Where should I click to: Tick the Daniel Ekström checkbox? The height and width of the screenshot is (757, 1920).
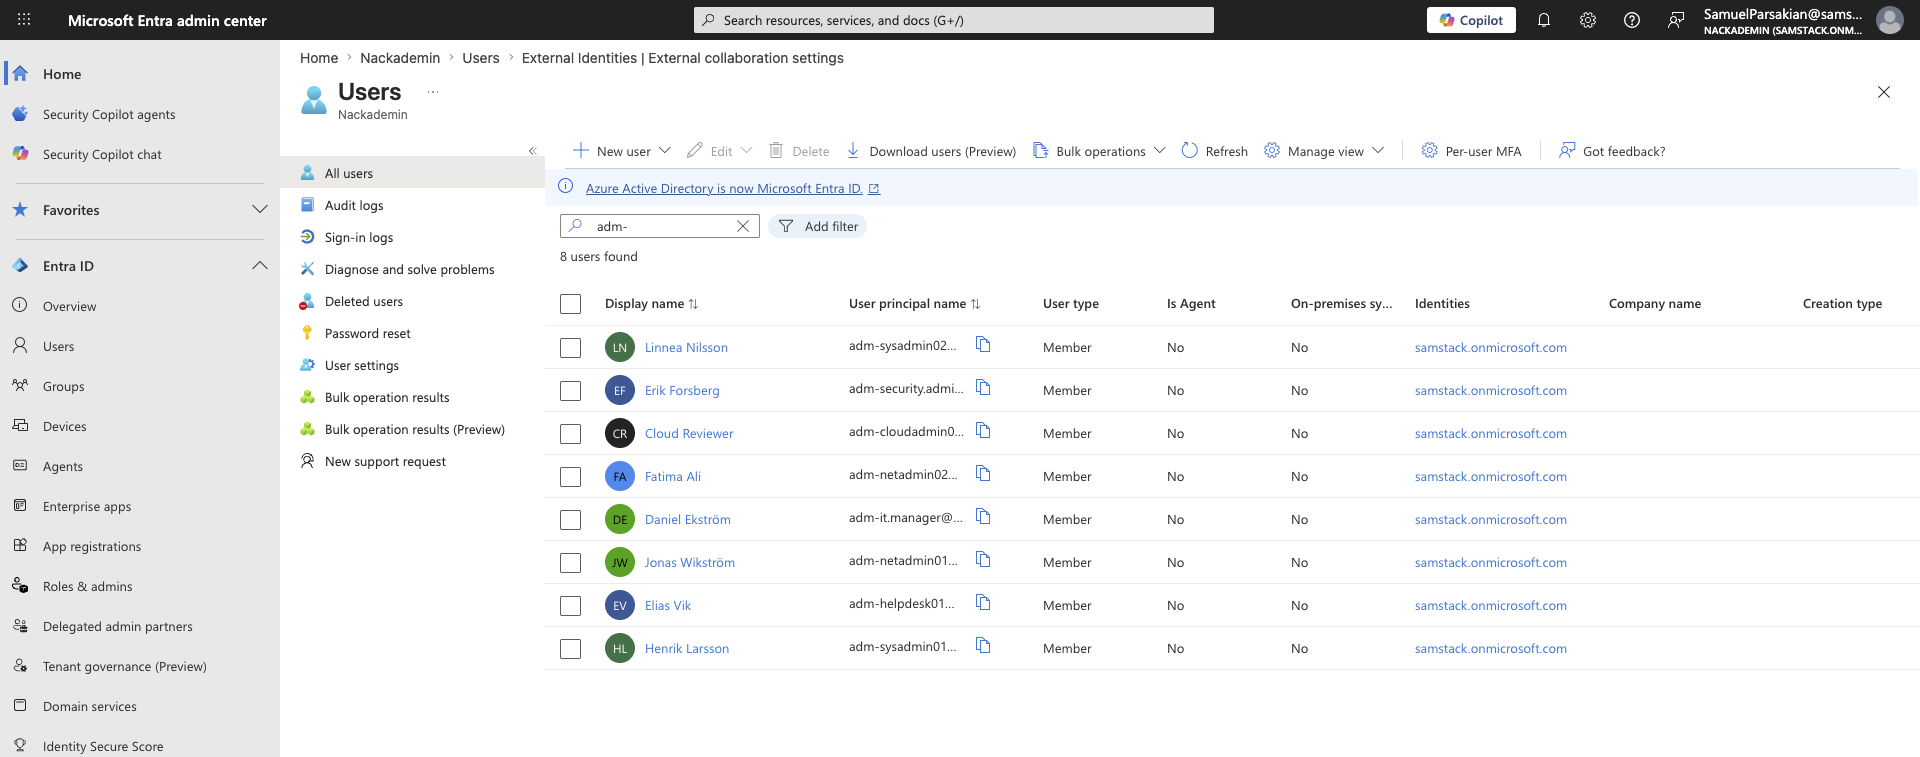(x=571, y=520)
